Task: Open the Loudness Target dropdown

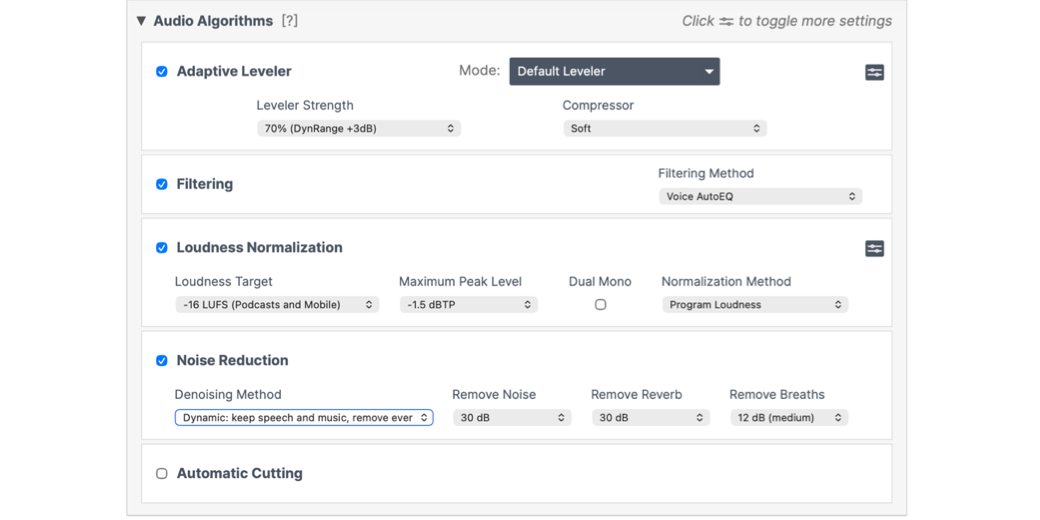Action: click(x=277, y=305)
